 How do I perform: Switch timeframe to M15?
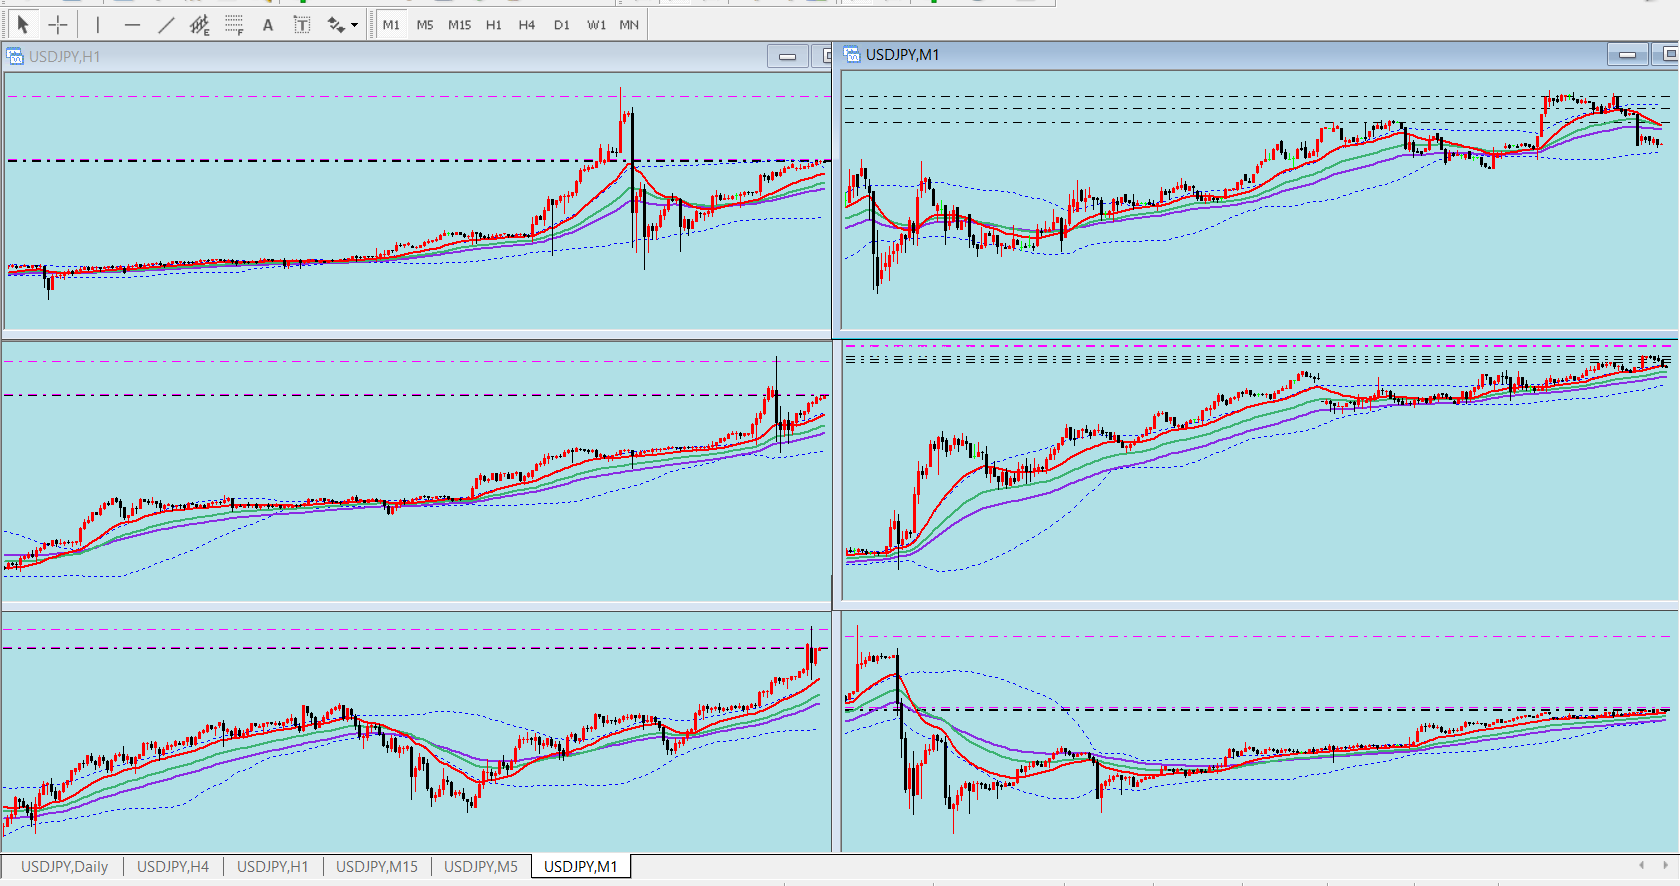tap(459, 25)
